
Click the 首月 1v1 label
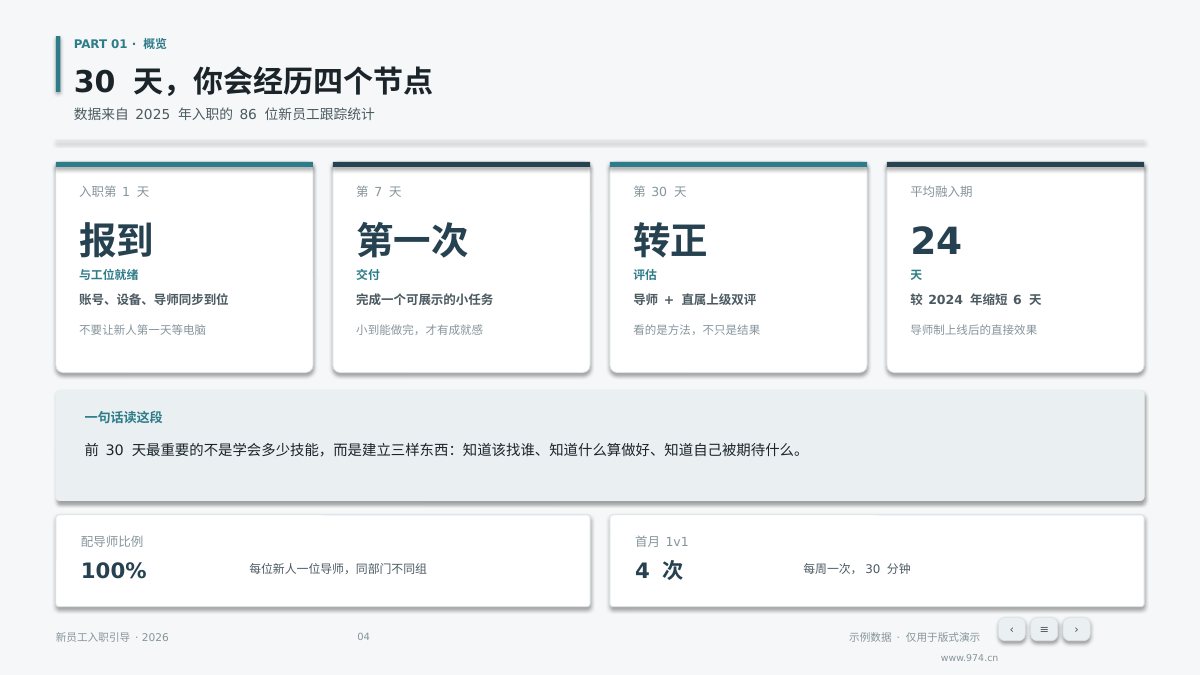[x=662, y=541]
